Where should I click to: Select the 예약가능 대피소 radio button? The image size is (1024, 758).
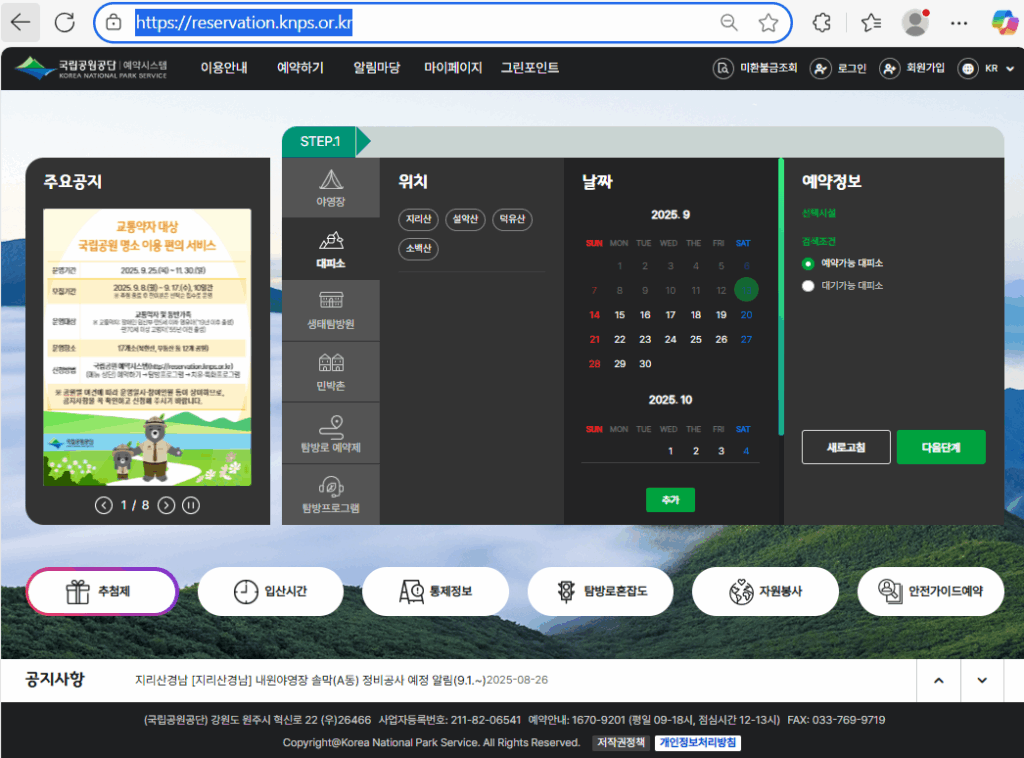click(808, 264)
